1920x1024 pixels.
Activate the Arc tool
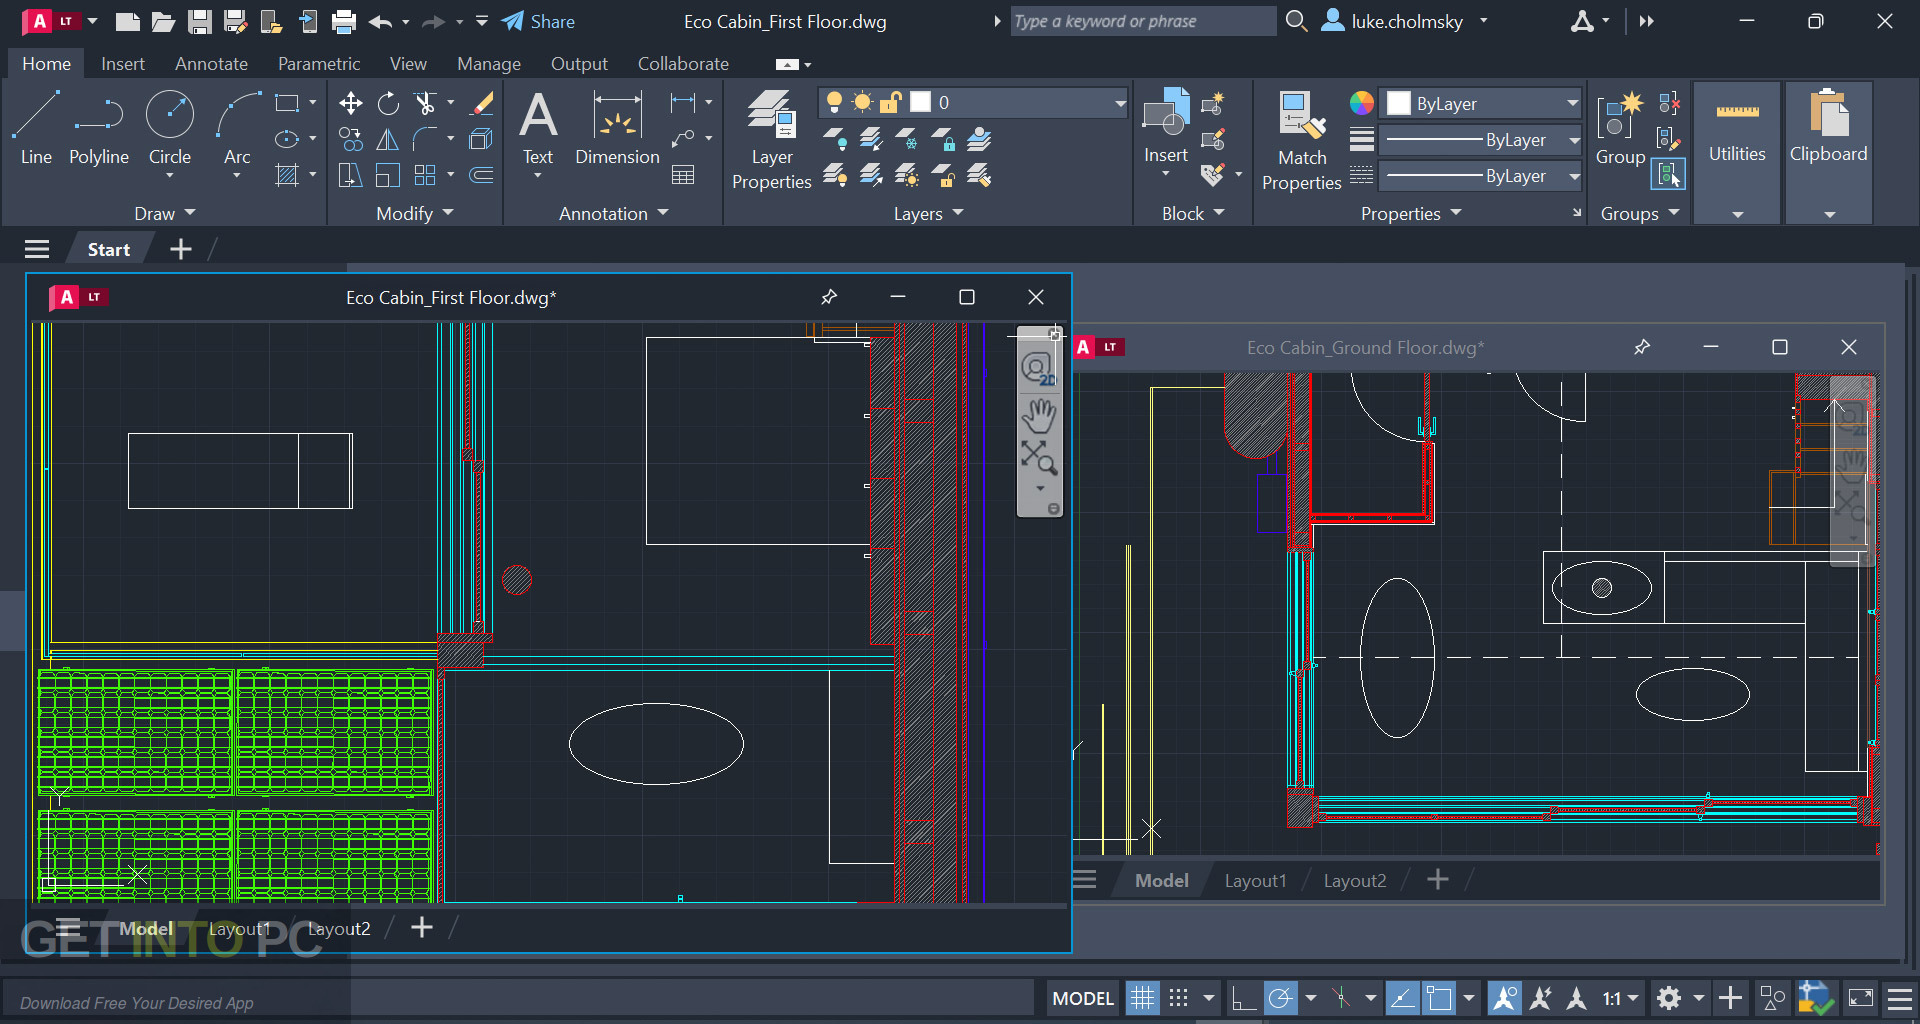click(237, 128)
